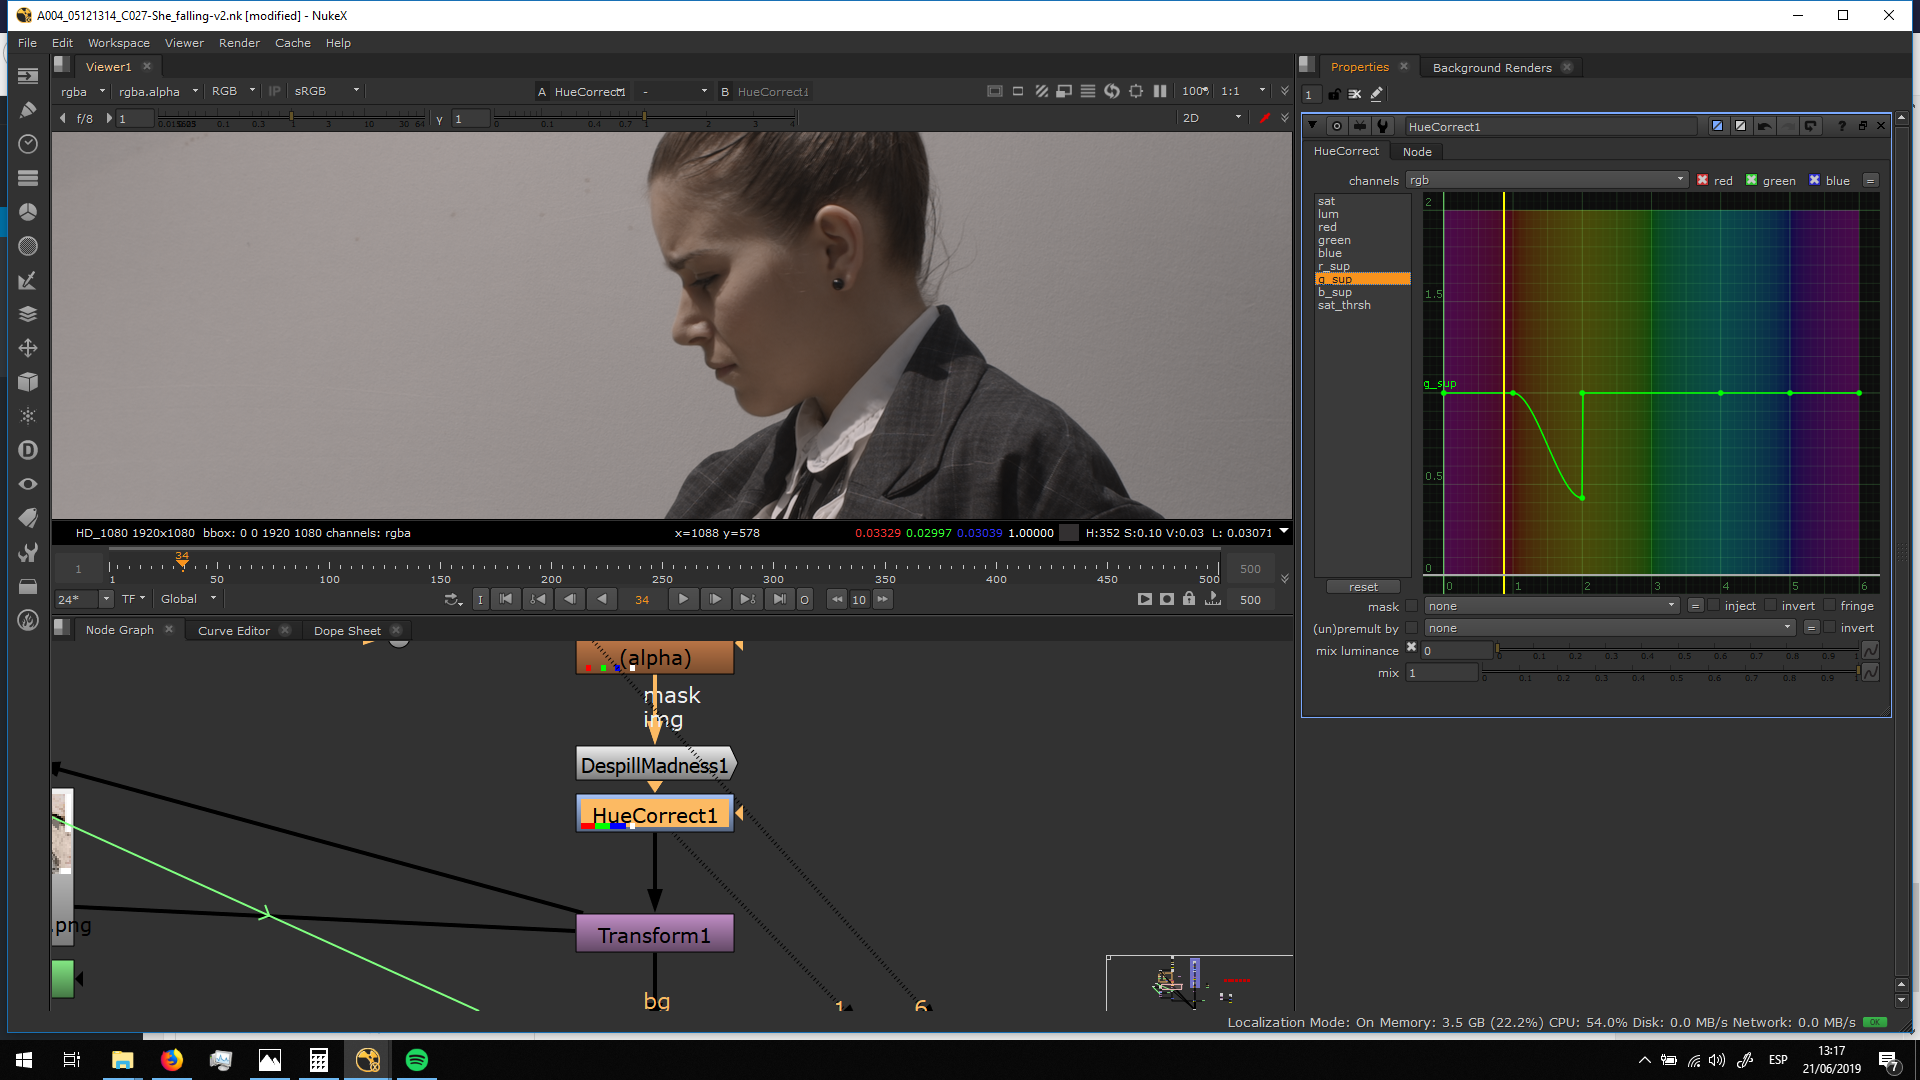Open the Keyer nodes icon
This screenshot has width=1920, height=1080.
[28, 281]
